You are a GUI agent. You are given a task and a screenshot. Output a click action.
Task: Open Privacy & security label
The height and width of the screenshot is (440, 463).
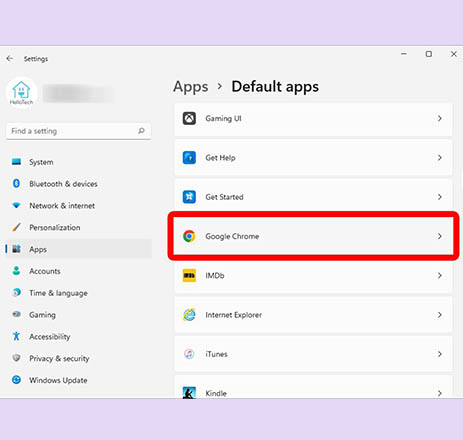click(59, 358)
